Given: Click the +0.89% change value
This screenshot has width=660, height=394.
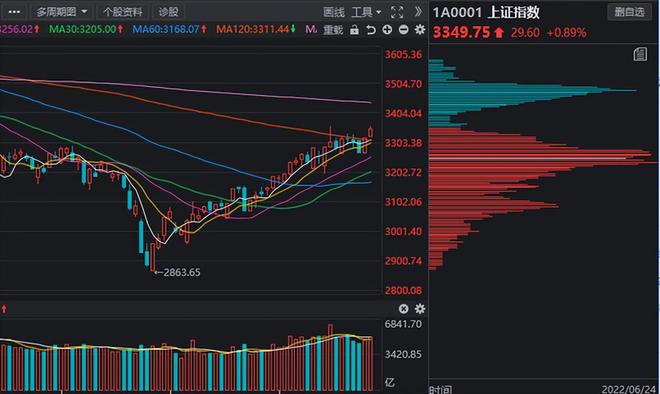Looking at the screenshot, I should tap(567, 32).
